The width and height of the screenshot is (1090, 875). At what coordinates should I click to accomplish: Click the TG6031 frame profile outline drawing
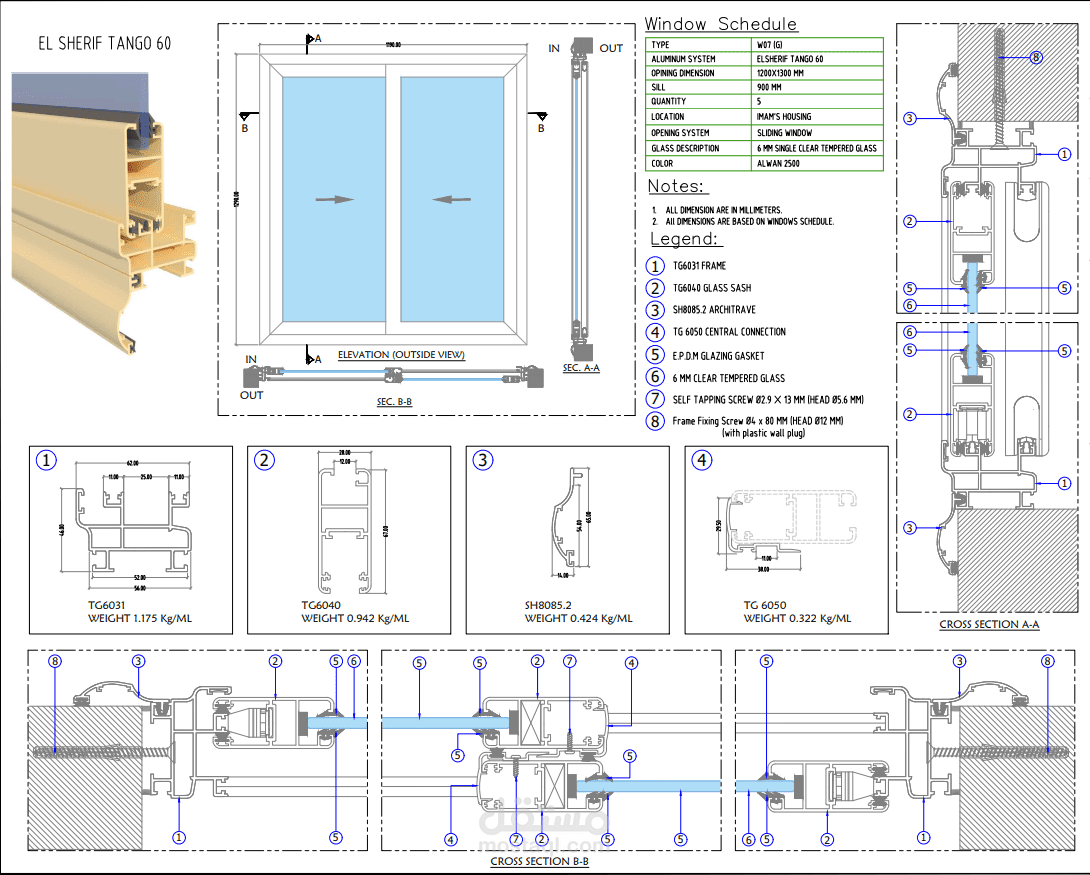coord(132,530)
